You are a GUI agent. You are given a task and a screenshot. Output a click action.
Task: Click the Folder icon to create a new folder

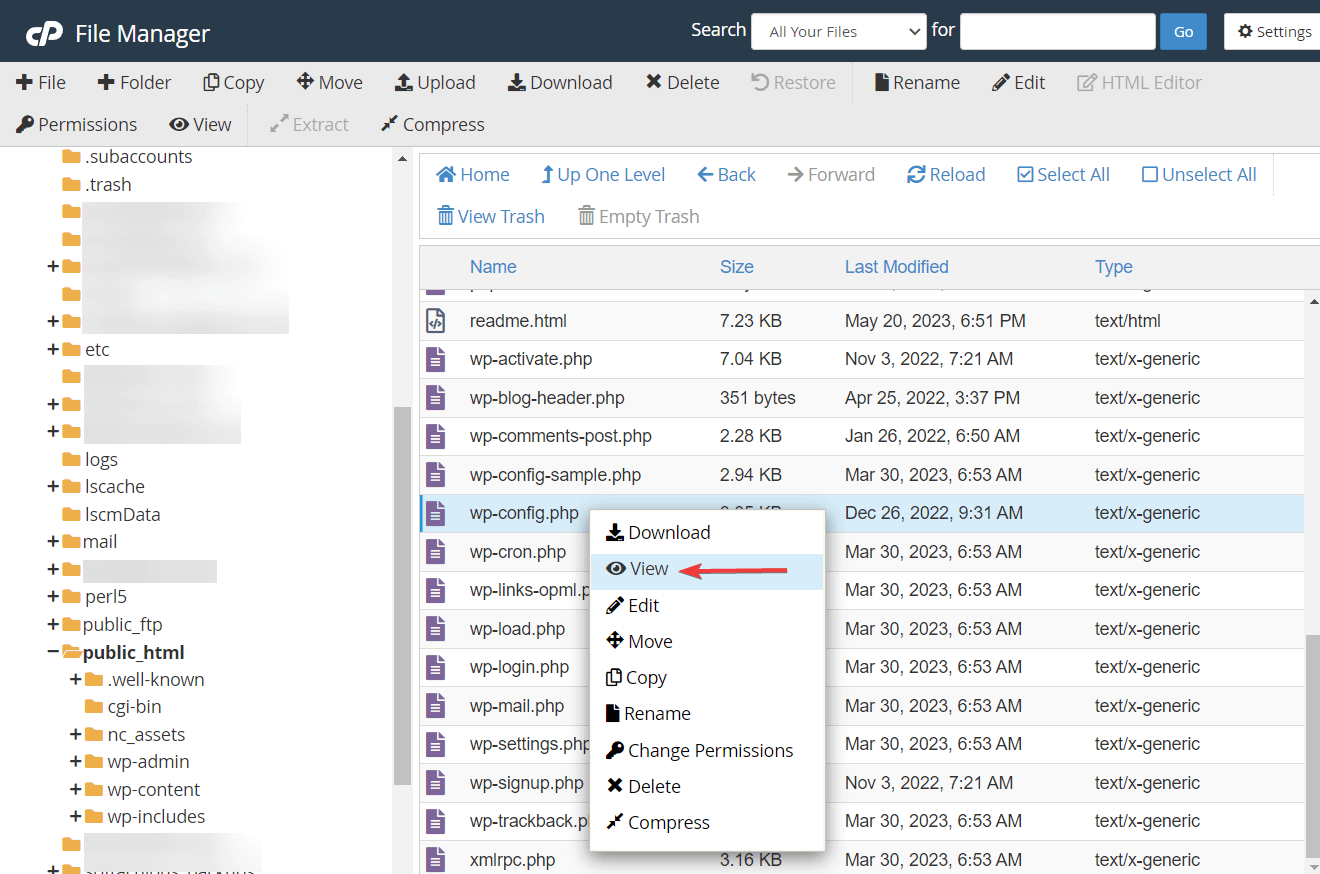tap(134, 82)
